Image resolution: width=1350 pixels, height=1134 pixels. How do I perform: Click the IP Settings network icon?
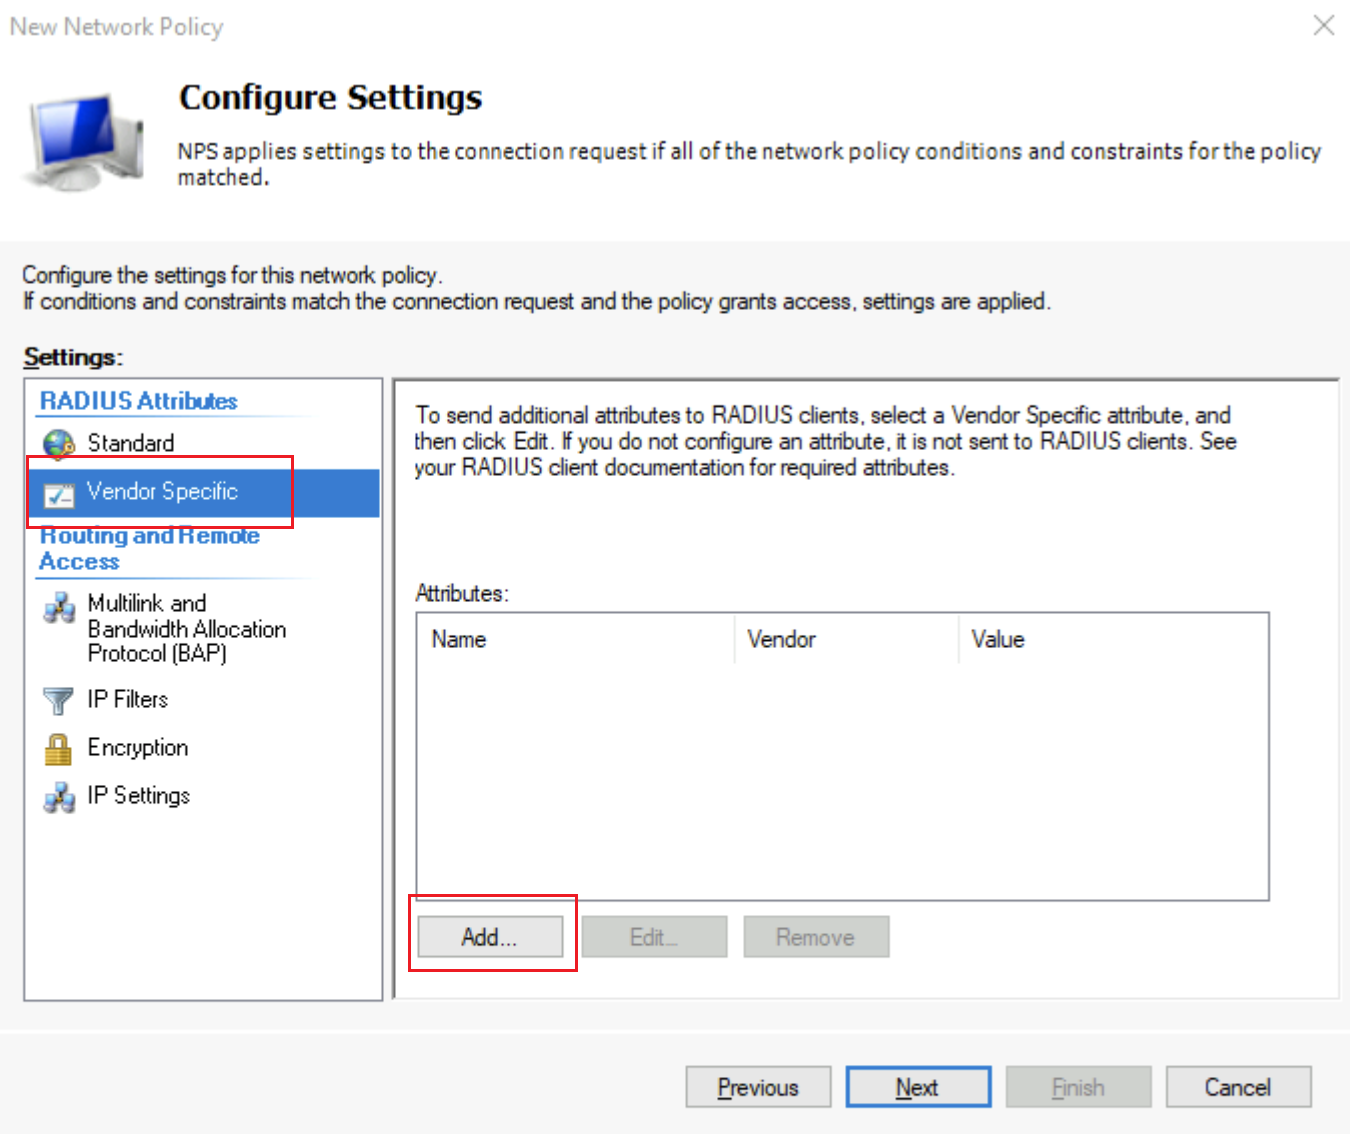(x=59, y=797)
